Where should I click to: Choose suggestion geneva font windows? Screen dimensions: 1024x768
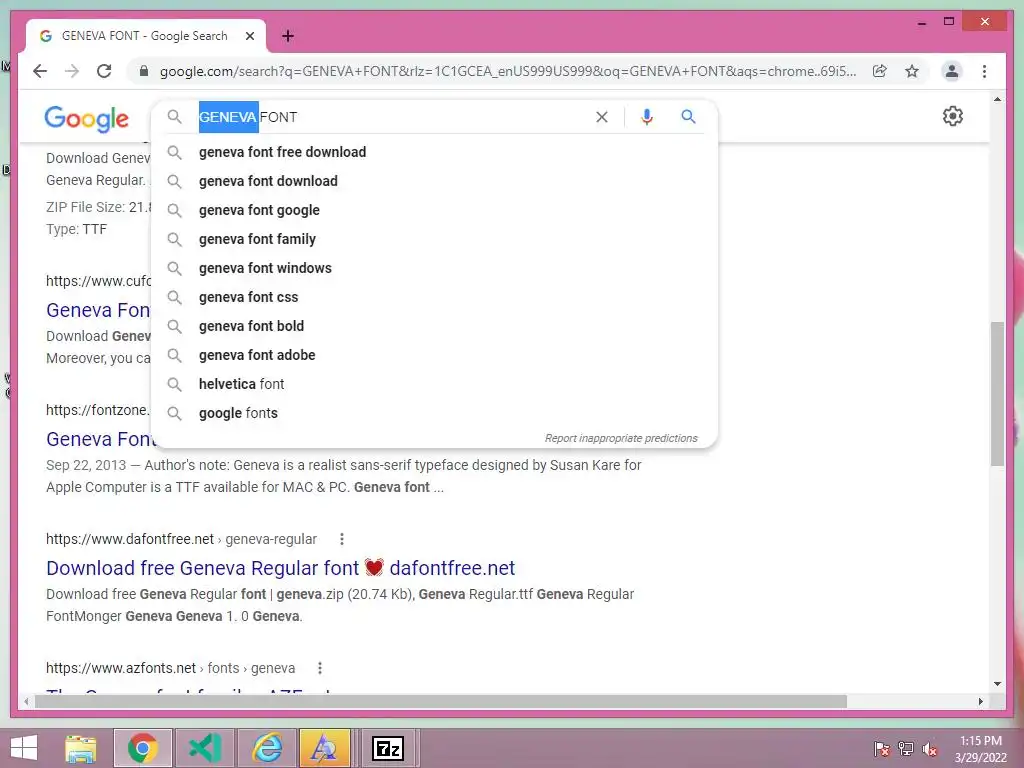pos(435,268)
